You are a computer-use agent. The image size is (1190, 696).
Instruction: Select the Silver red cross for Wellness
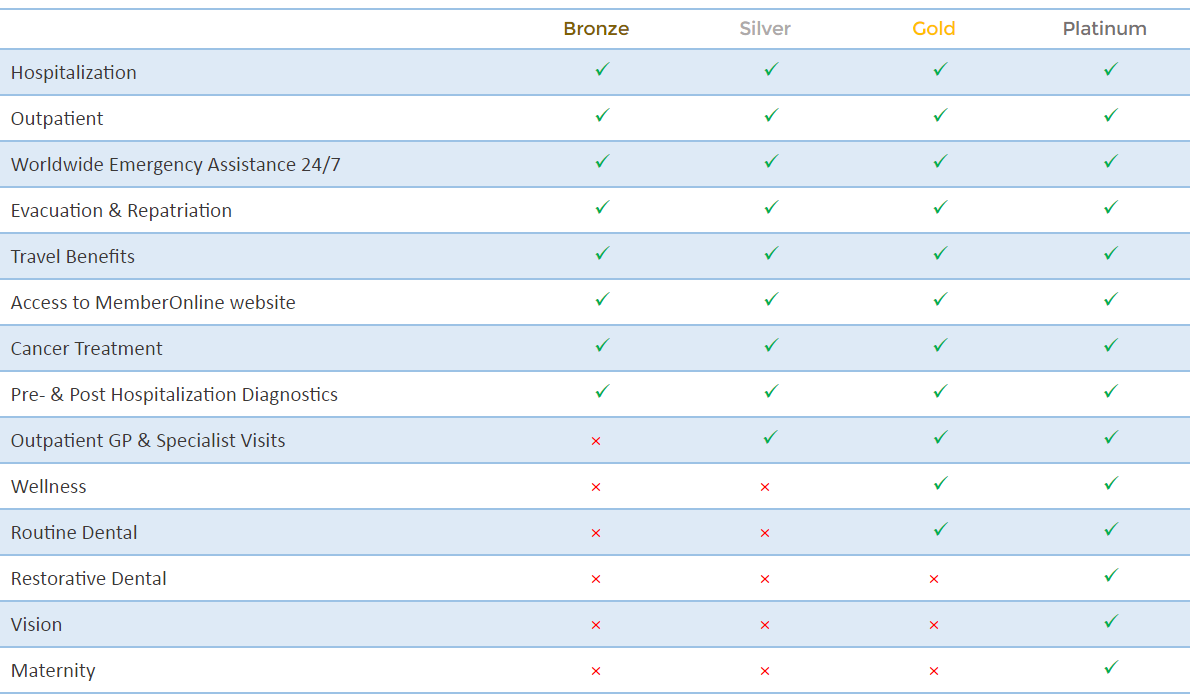click(765, 487)
